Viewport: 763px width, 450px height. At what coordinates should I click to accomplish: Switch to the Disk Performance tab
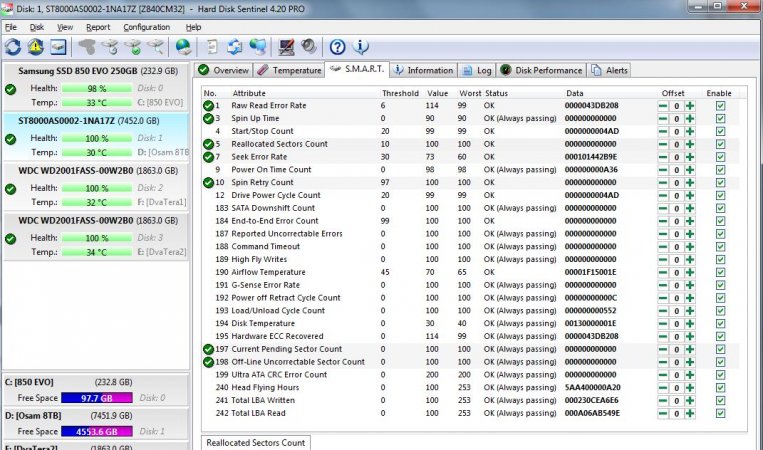542,71
